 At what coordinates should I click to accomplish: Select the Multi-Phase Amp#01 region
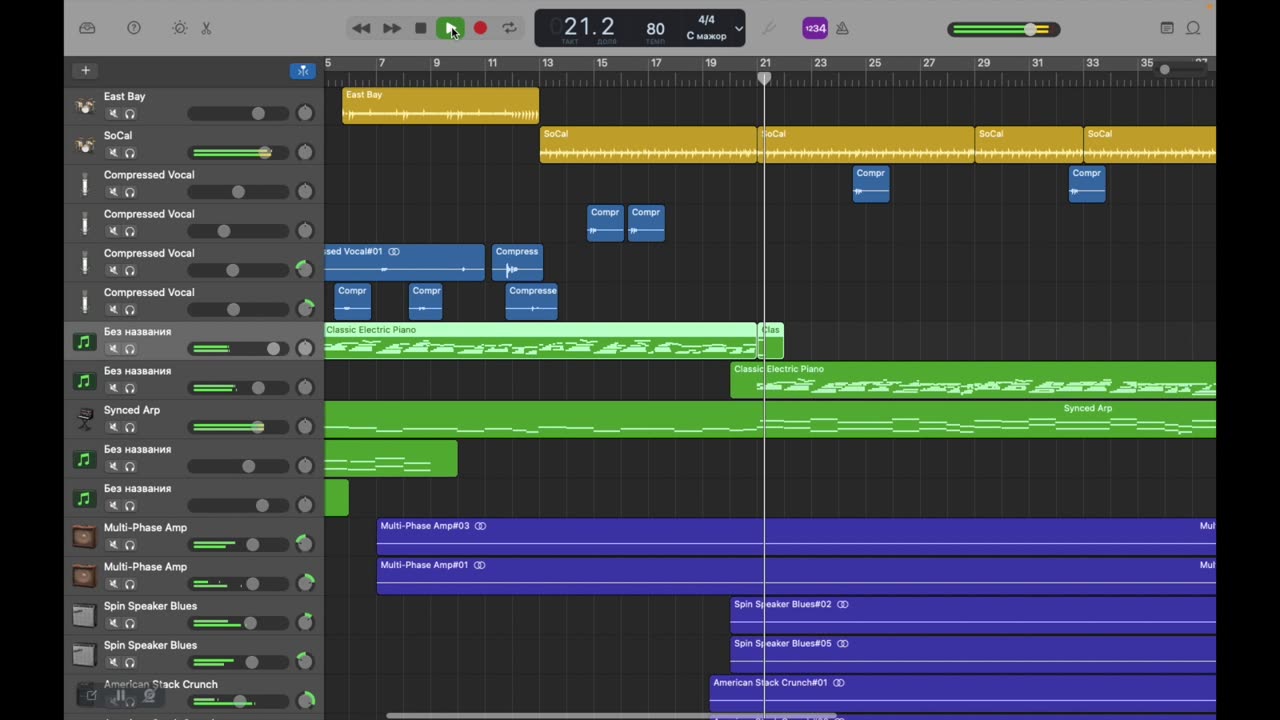[x=796, y=575]
